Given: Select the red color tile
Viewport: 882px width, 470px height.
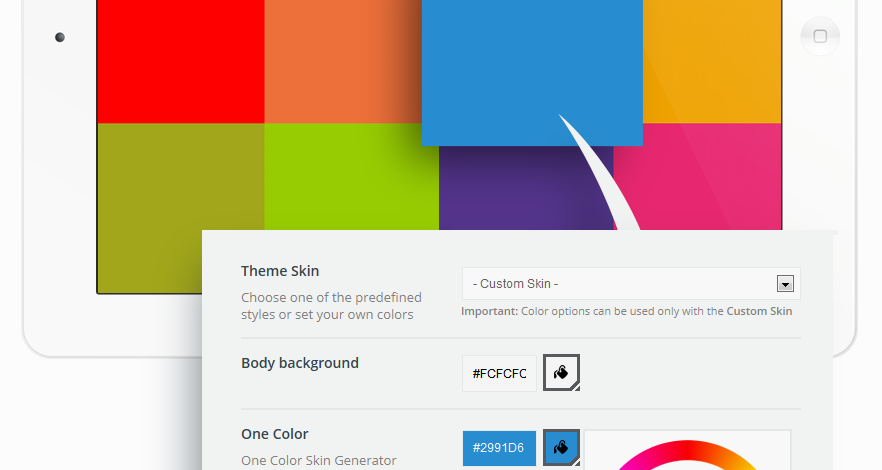Looking at the screenshot, I should 181,61.
